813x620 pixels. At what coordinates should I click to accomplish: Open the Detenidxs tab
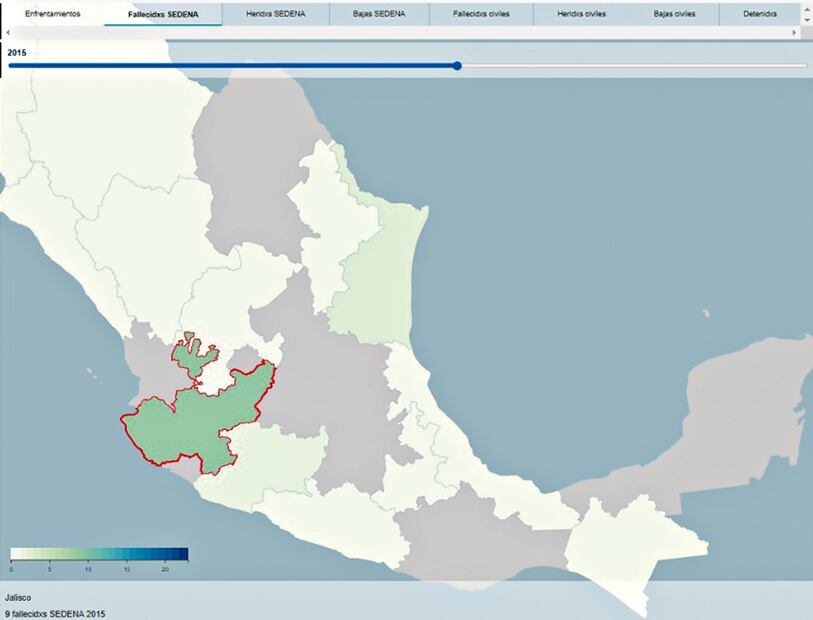[761, 14]
